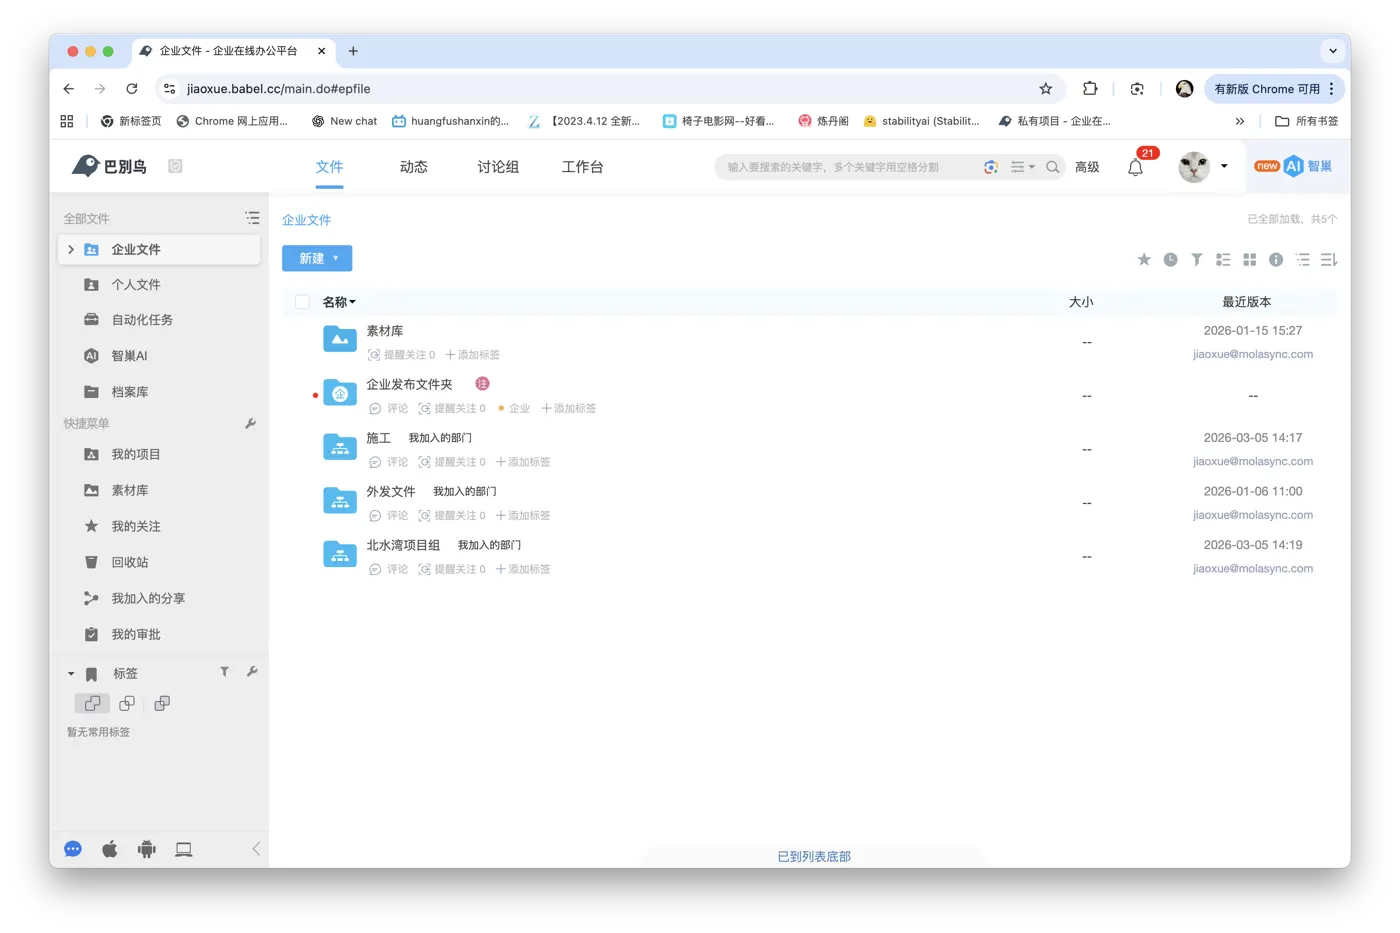
Task: Select the tag intersection mode icon
Action: coord(127,704)
